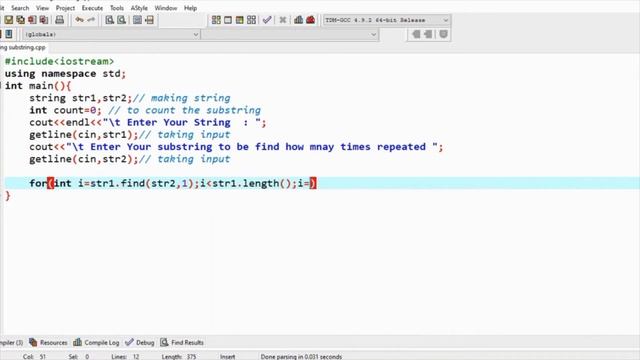The width and height of the screenshot is (640, 360).
Task: Click the first grayed icon right of the member dropdown
Action: (416, 34)
